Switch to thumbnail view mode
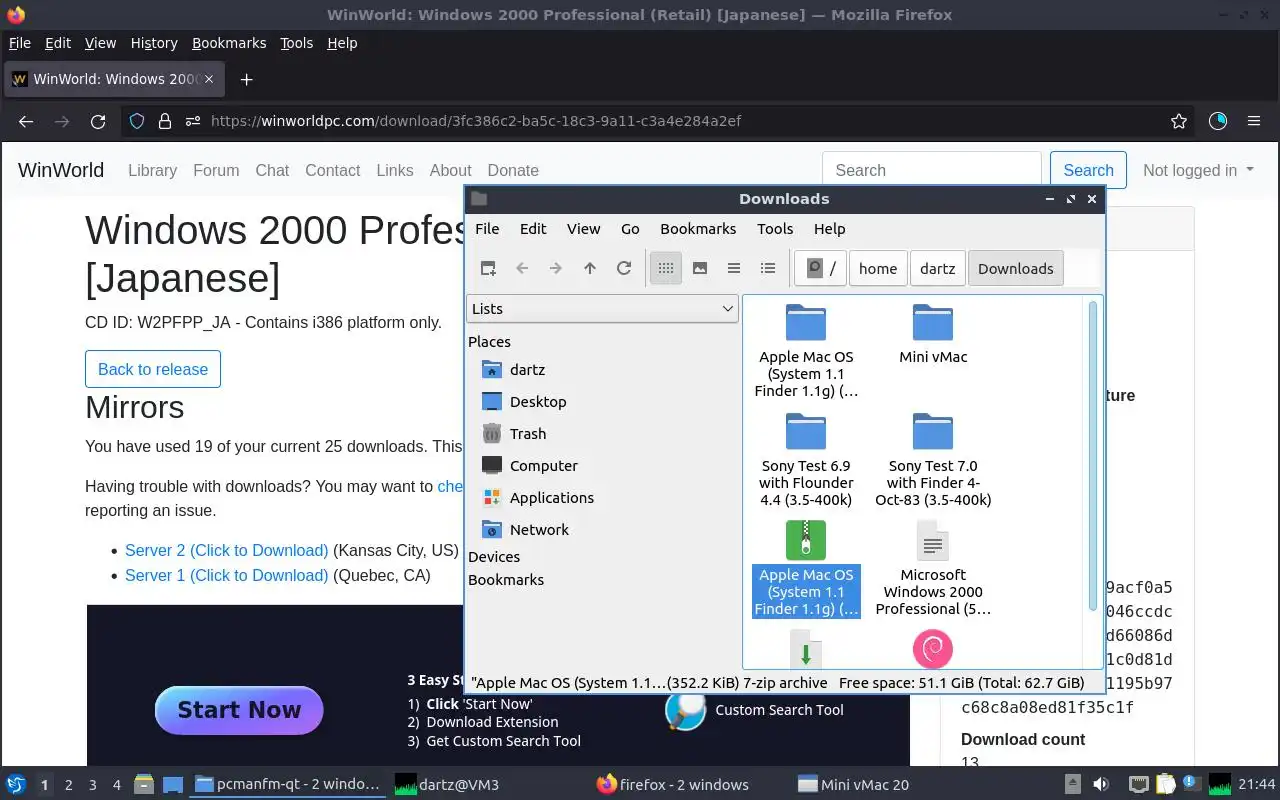Image resolution: width=1280 pixels, height=800 pixels. tap(700, 268)
